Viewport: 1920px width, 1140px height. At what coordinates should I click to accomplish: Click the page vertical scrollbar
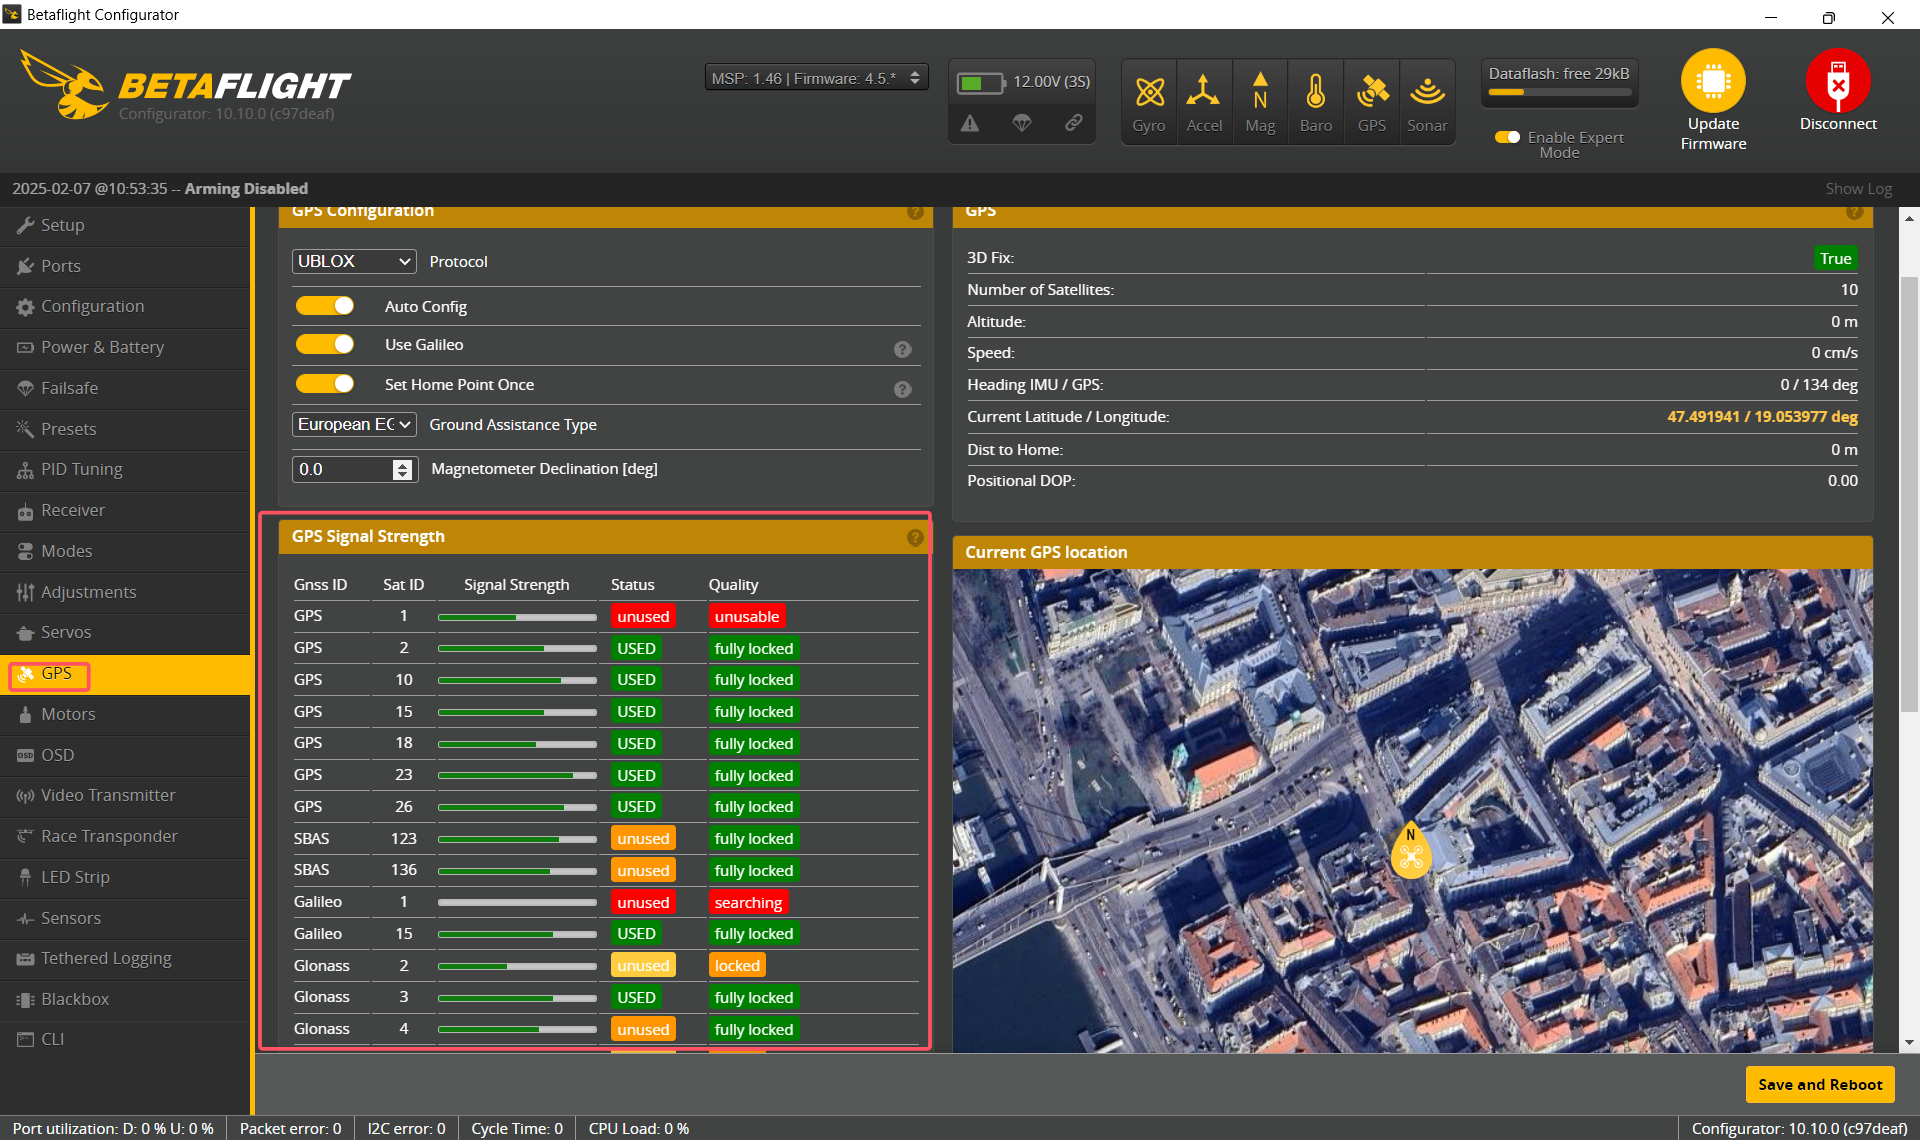click(1909, 495)
